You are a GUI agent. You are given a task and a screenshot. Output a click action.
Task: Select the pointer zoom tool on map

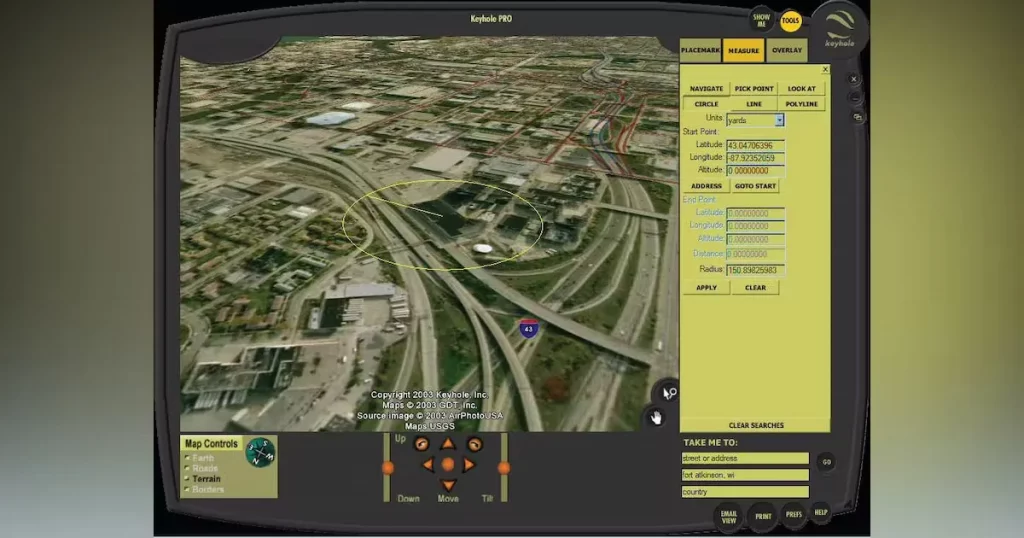667,392
